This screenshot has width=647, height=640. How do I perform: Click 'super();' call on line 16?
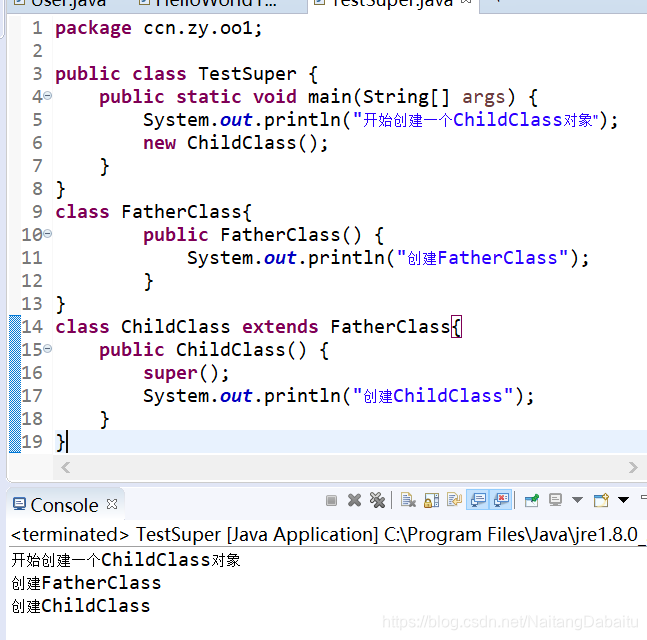click(x=186, y=373)
